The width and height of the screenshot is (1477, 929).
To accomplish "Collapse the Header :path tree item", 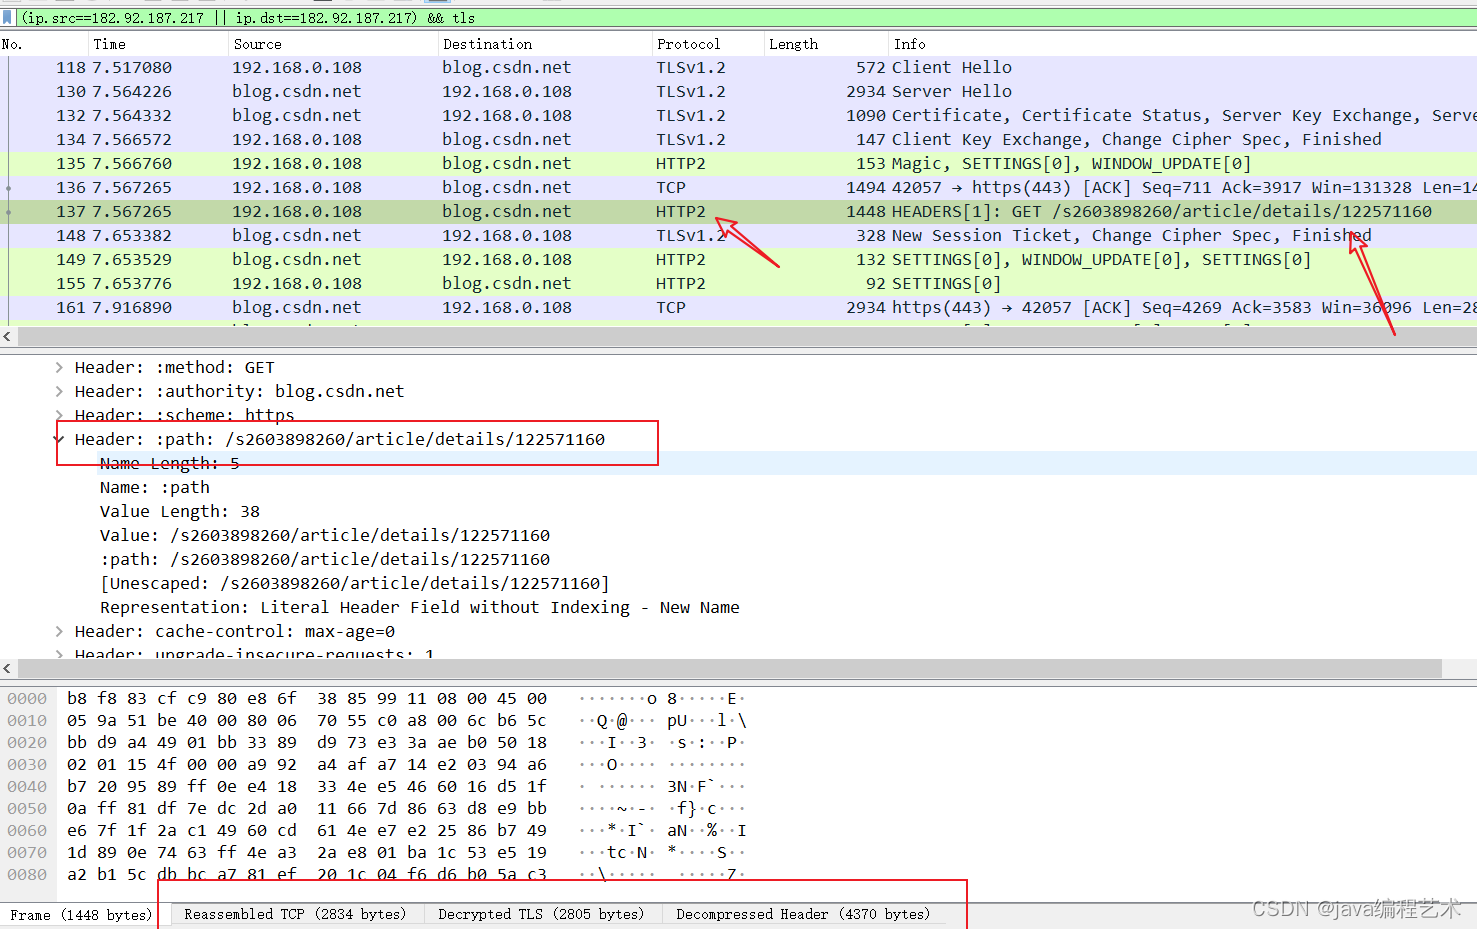I will click(x=59, y=440).
